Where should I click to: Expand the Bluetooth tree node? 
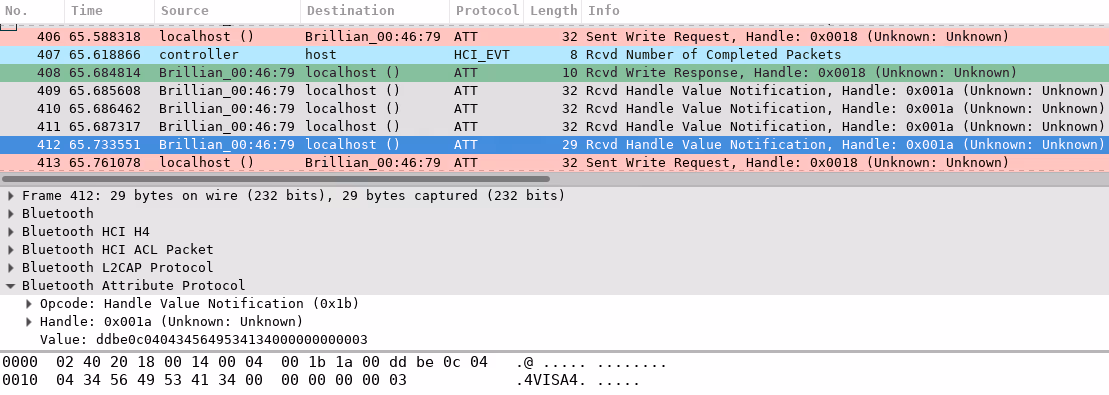(x=11, y=213)
